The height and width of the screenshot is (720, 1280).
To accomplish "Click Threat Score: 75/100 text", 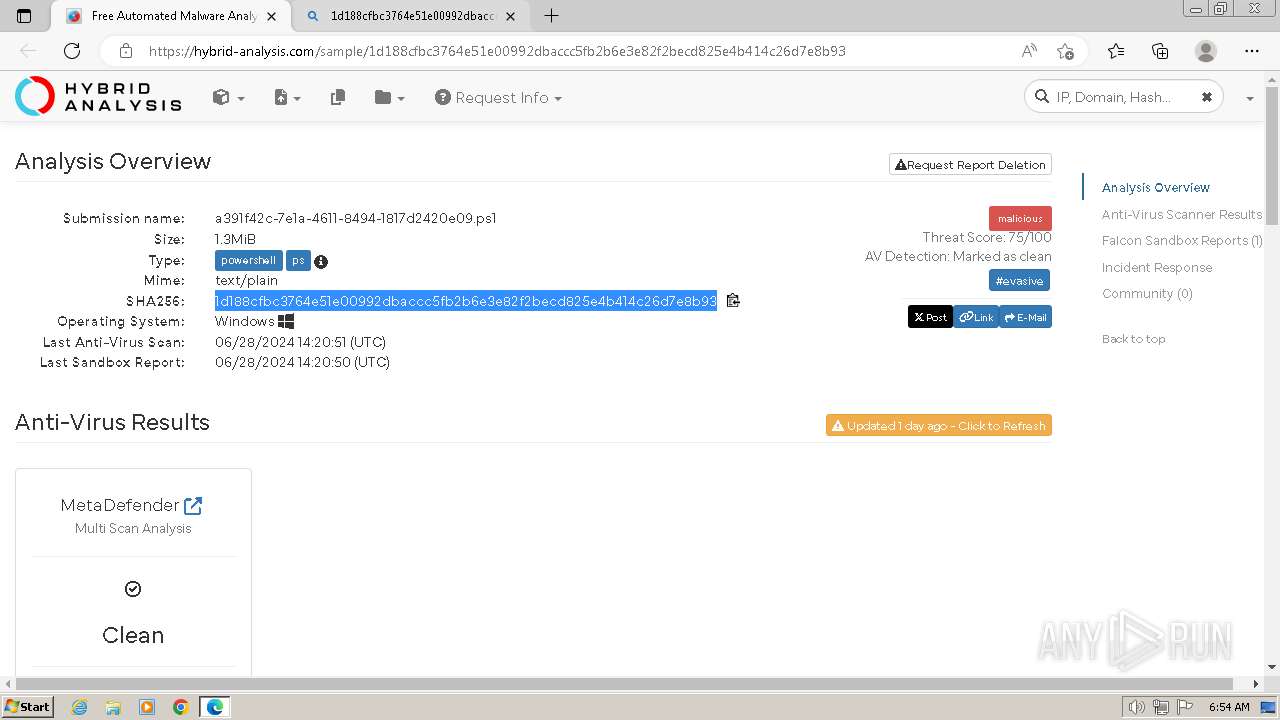I will tap(987, 237).
